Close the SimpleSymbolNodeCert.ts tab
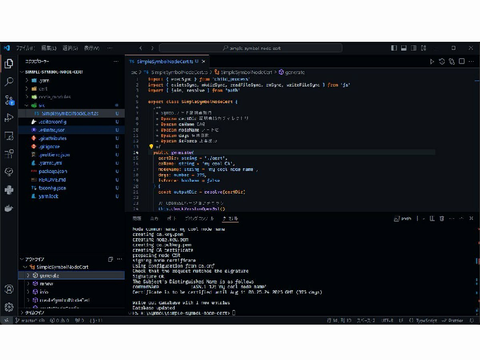Viewport: 480px width, 360px height. [204, 62]
